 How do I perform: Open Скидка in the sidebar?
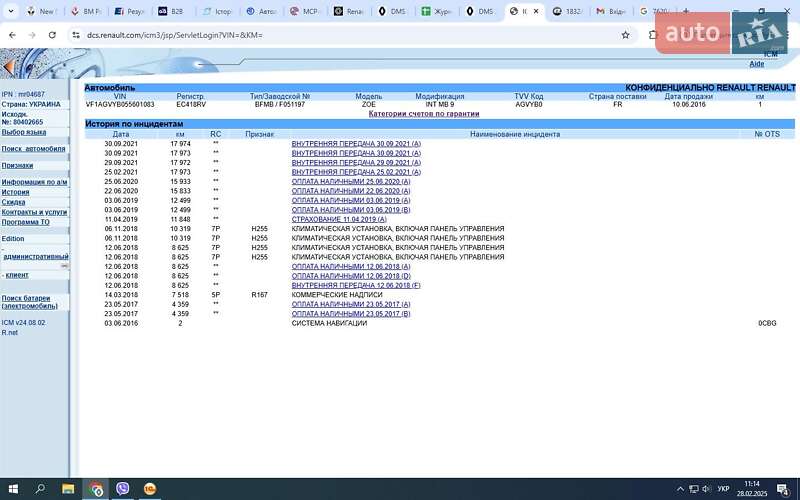point(13,202)
